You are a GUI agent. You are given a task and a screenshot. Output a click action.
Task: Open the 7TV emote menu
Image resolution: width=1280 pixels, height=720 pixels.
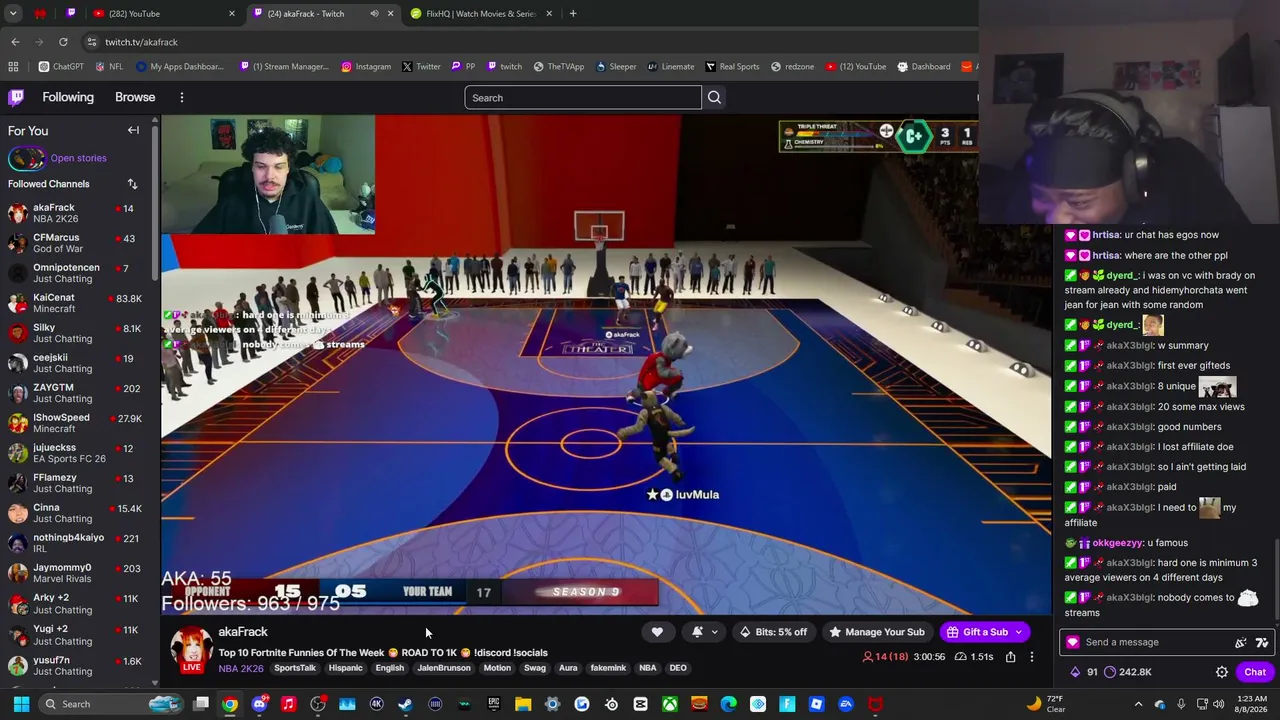click(x=1262, y=642)
